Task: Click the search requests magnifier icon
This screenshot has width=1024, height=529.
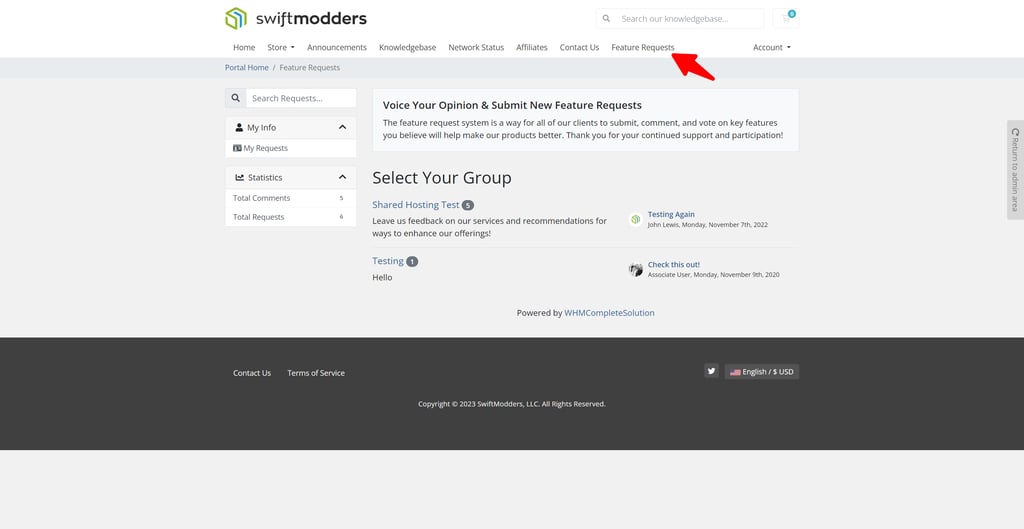Action: click(x=235, y=98)
